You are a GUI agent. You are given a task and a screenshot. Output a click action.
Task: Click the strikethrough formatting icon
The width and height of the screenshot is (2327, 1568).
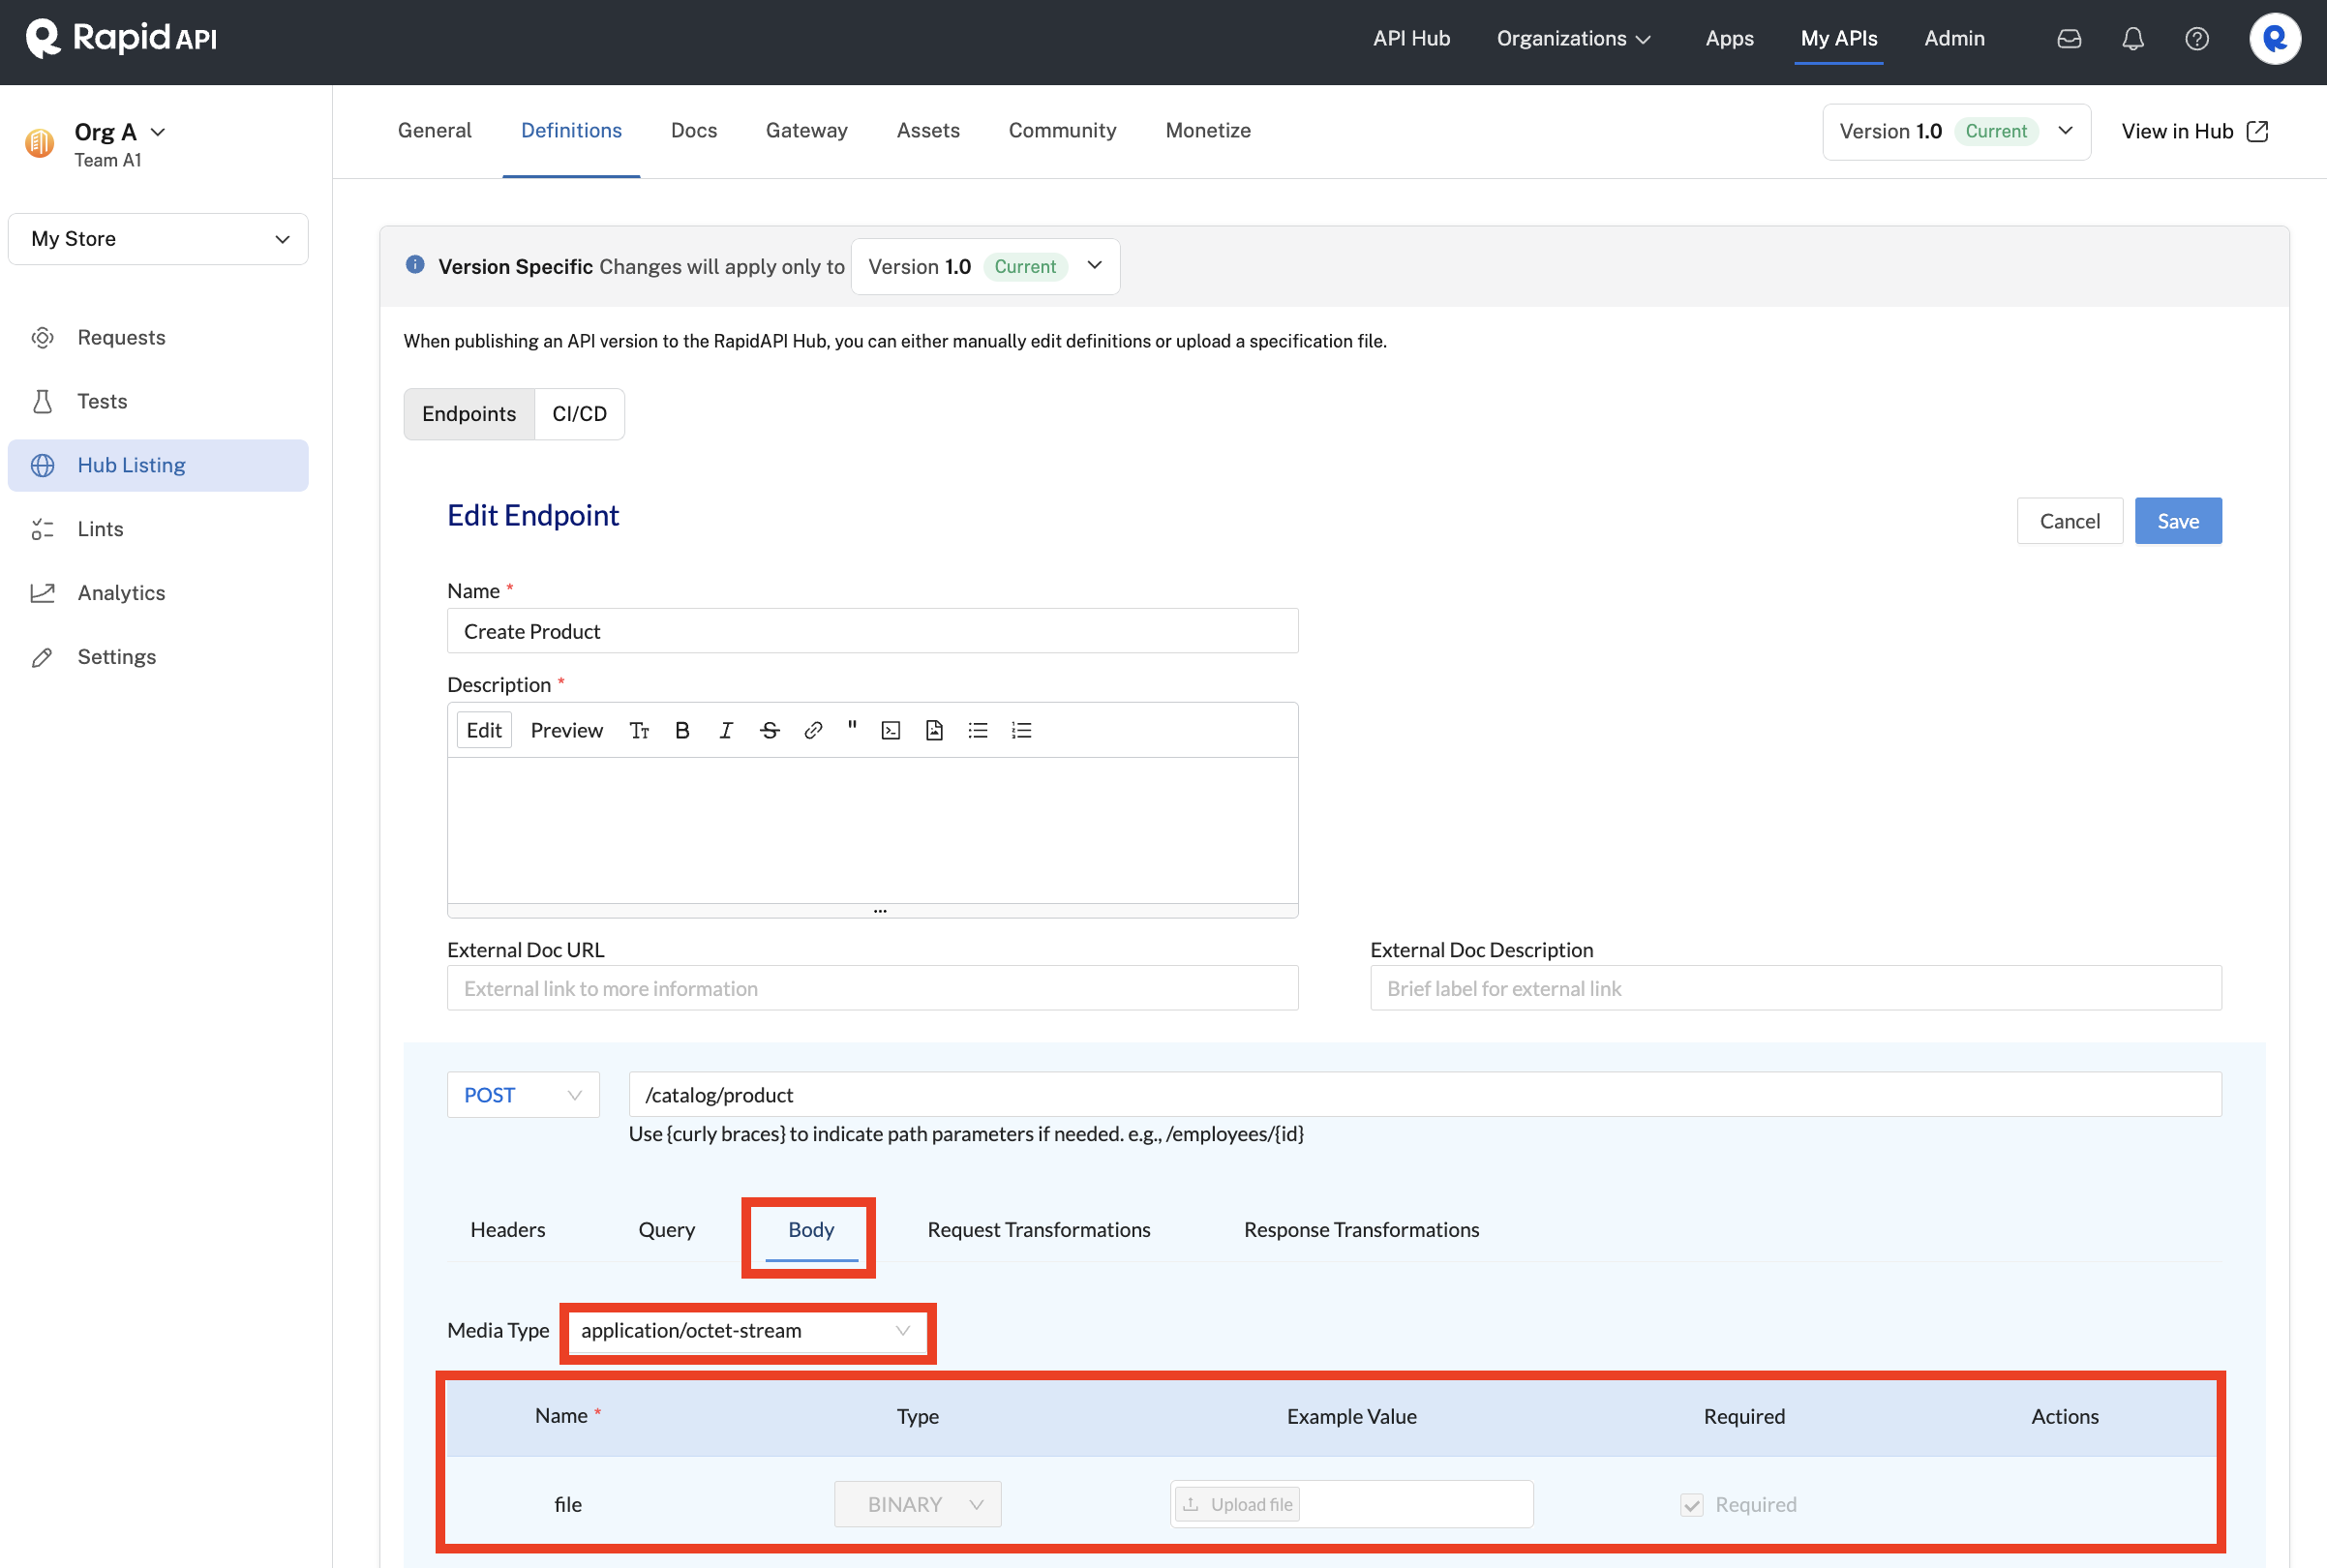(767, 728)
